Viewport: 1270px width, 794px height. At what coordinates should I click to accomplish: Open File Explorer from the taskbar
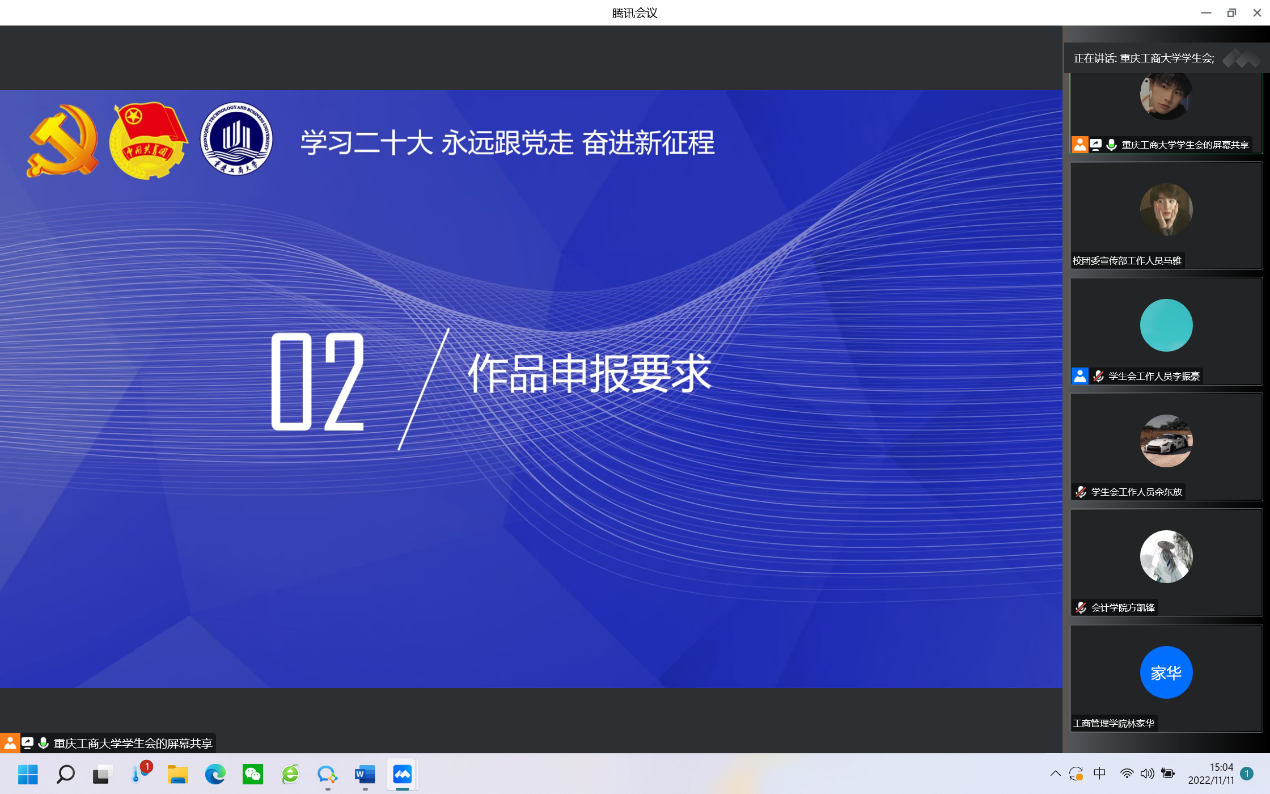click(x=178, y=774)
